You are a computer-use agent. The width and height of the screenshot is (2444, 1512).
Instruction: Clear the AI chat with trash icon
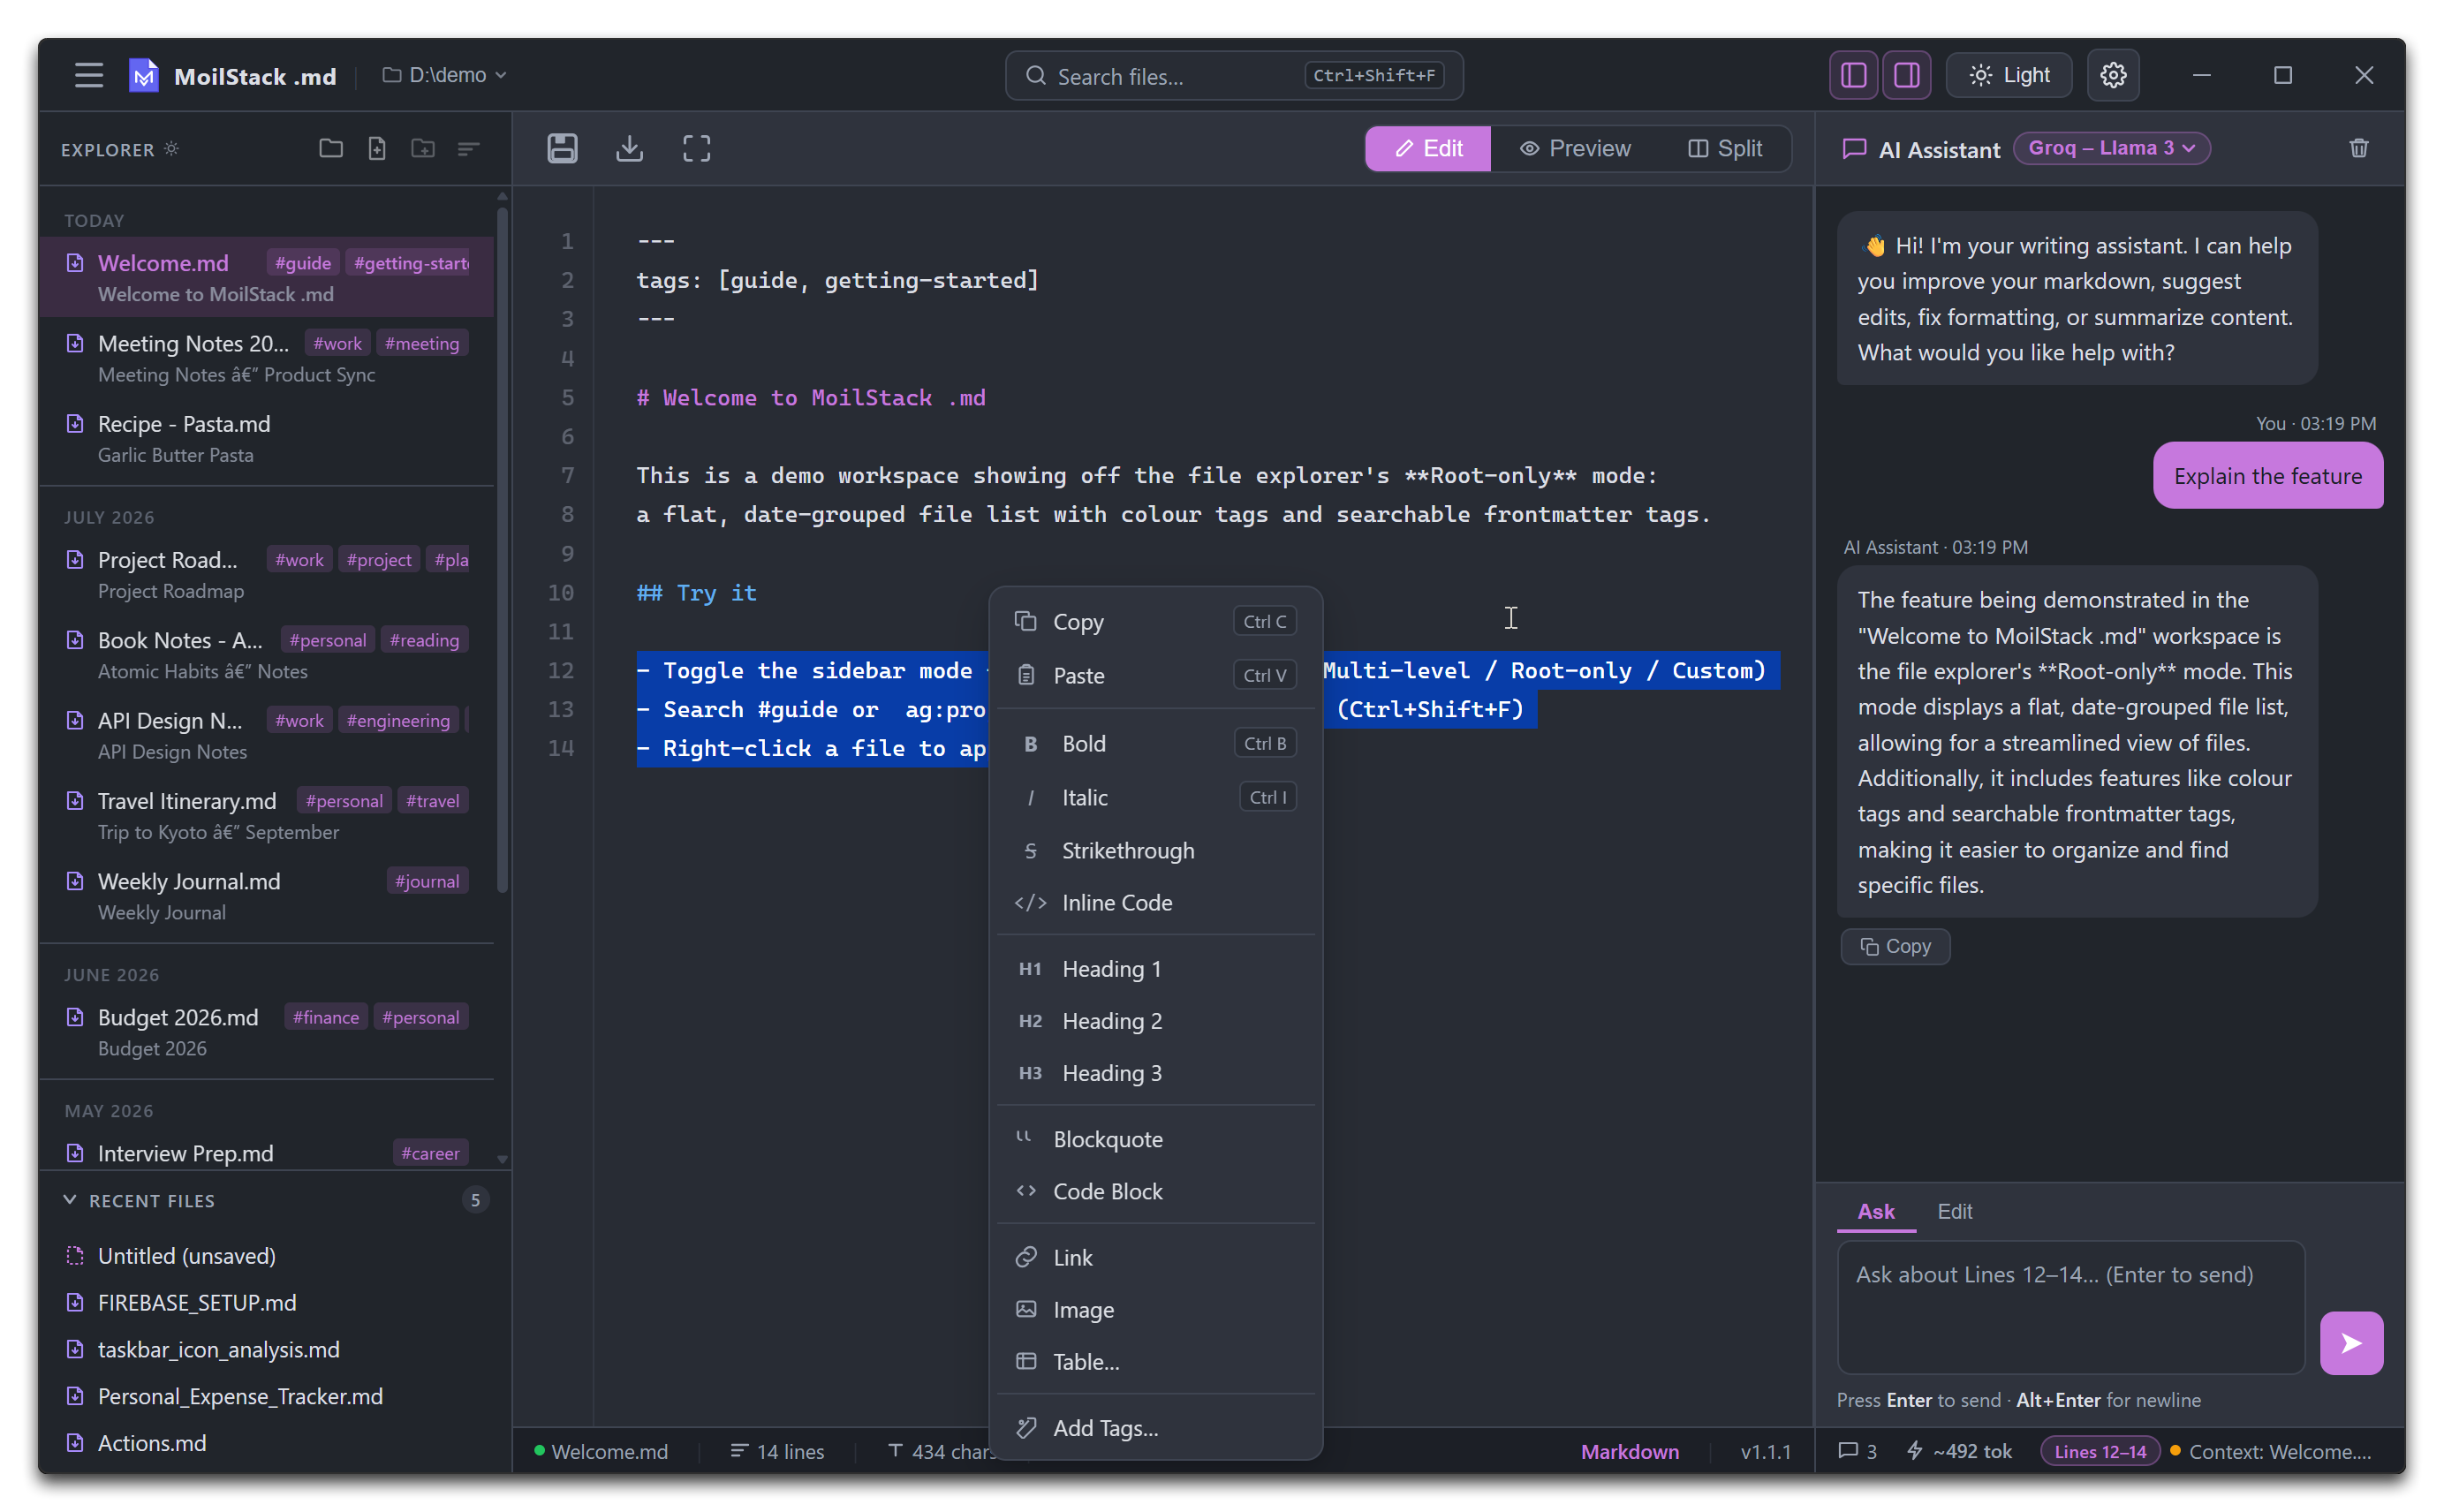click(2358, 149)
